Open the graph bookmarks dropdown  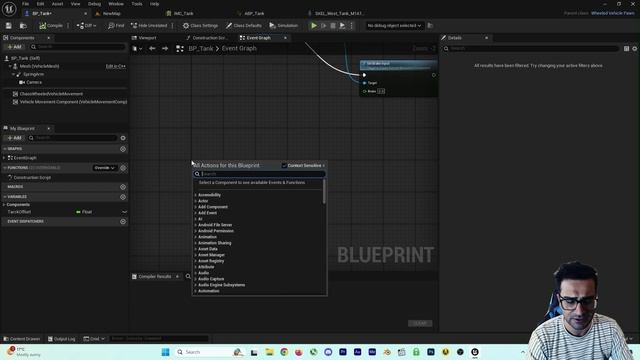(x=137, y=49)
